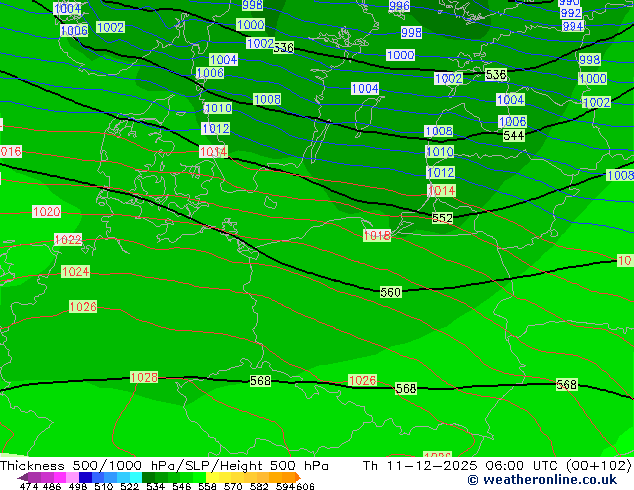
Task: Click the legend value 486
Action: 52,486
